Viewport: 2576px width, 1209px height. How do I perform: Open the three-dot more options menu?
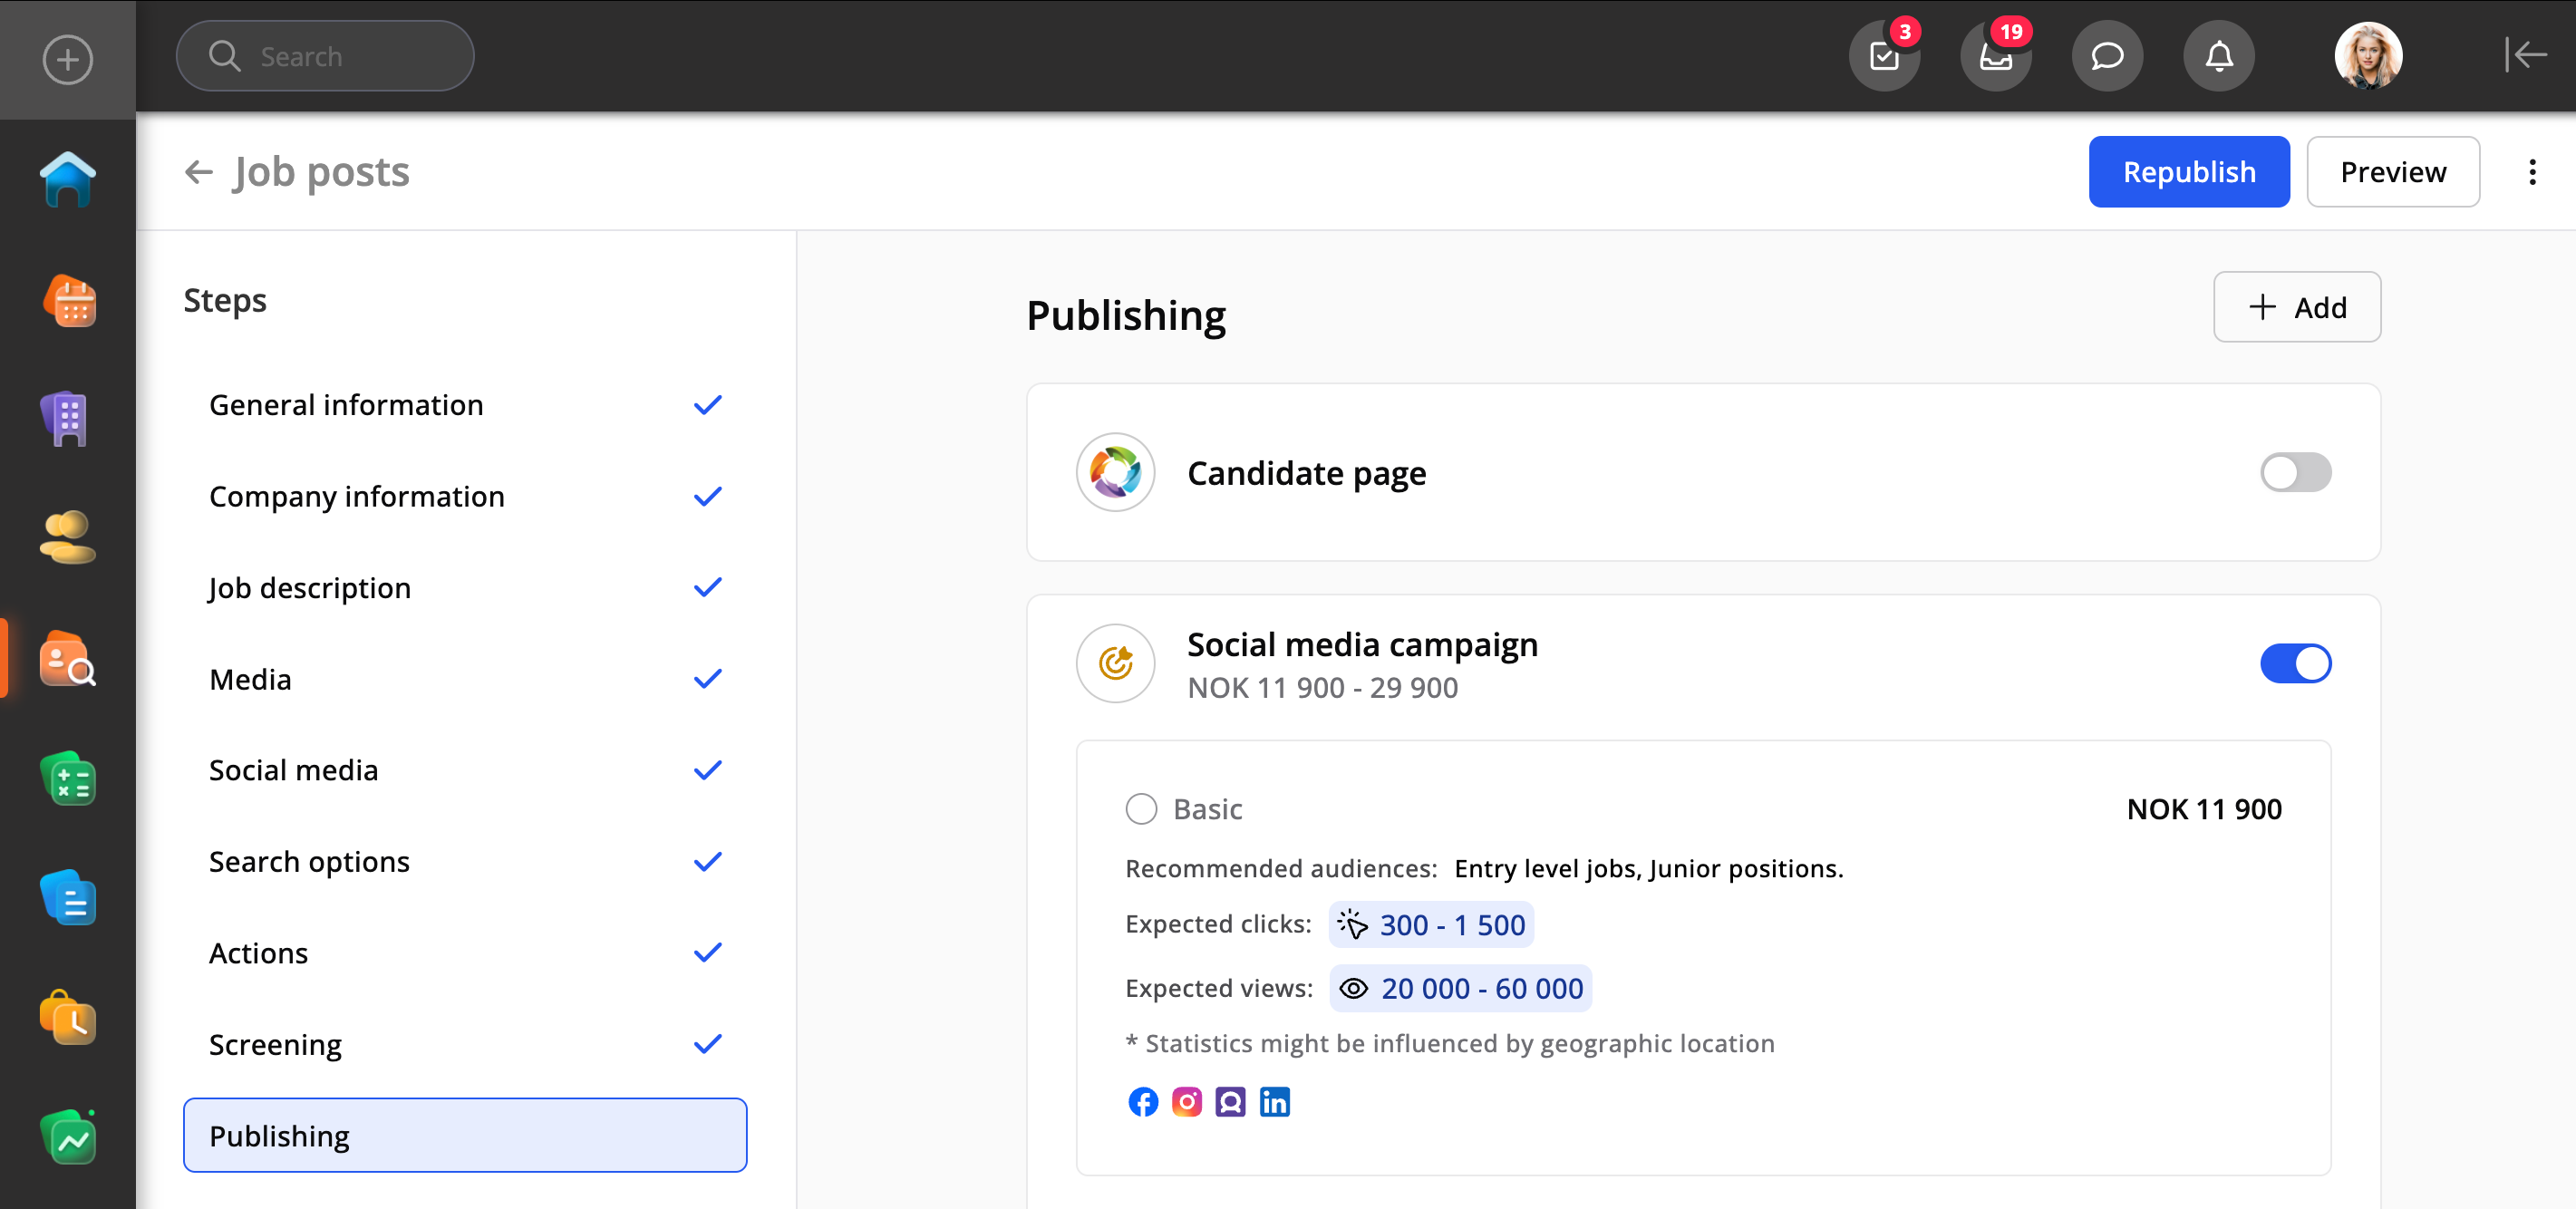tap(2532, 172)
